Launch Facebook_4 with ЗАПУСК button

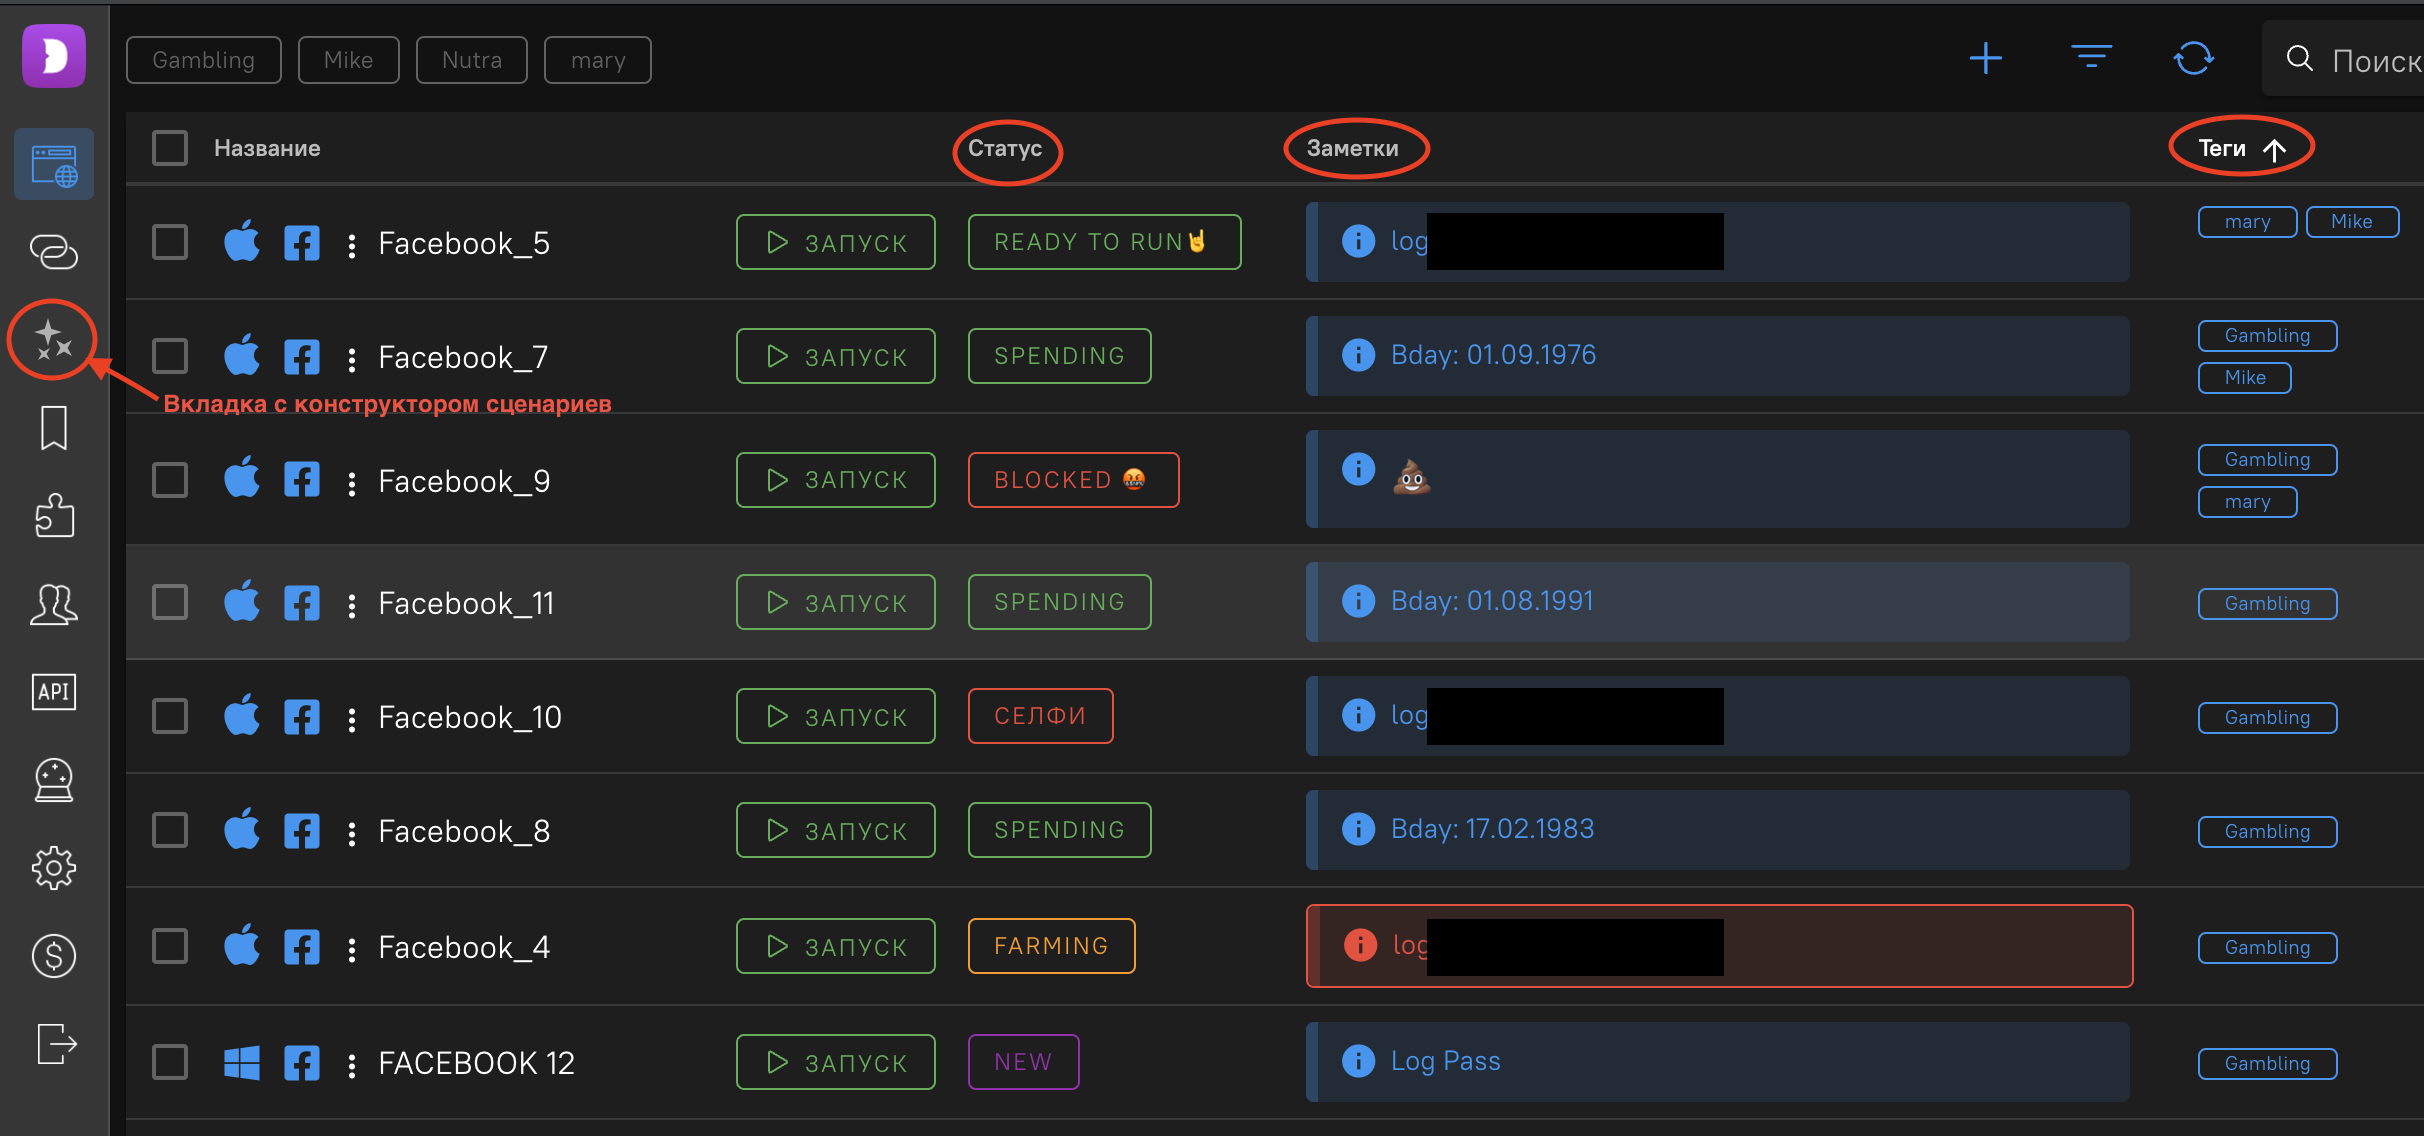click(836, 946)
